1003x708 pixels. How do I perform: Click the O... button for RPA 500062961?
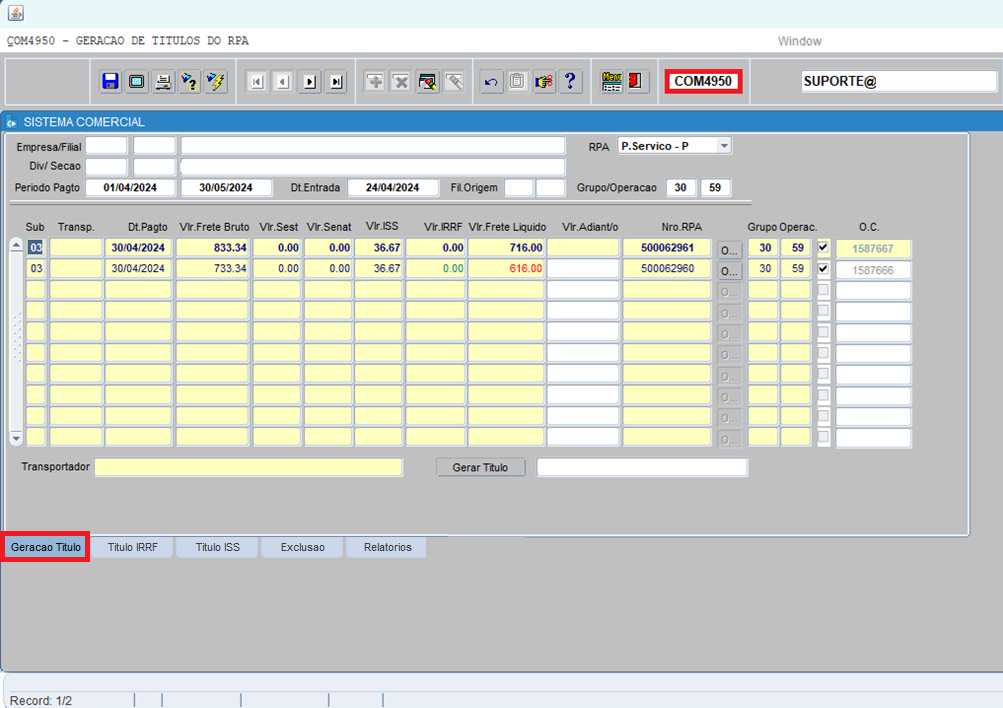pyautogui.click(x=729, y=250)
